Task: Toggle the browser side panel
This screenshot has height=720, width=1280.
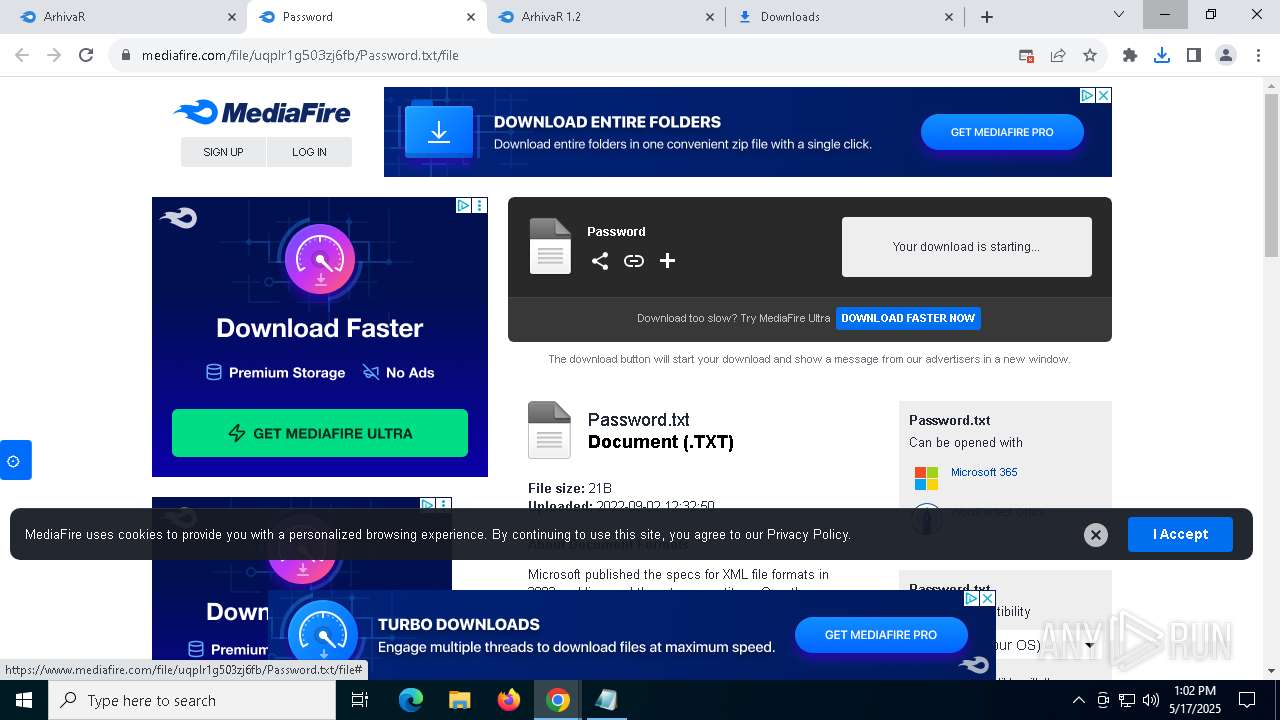Action: (x=1194, y=56)
